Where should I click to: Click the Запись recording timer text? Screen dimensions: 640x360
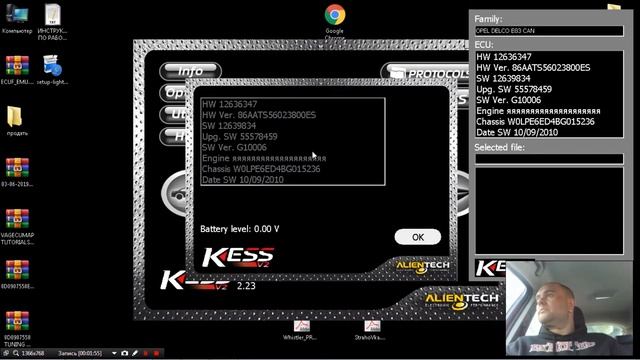[x=80, y=353]
